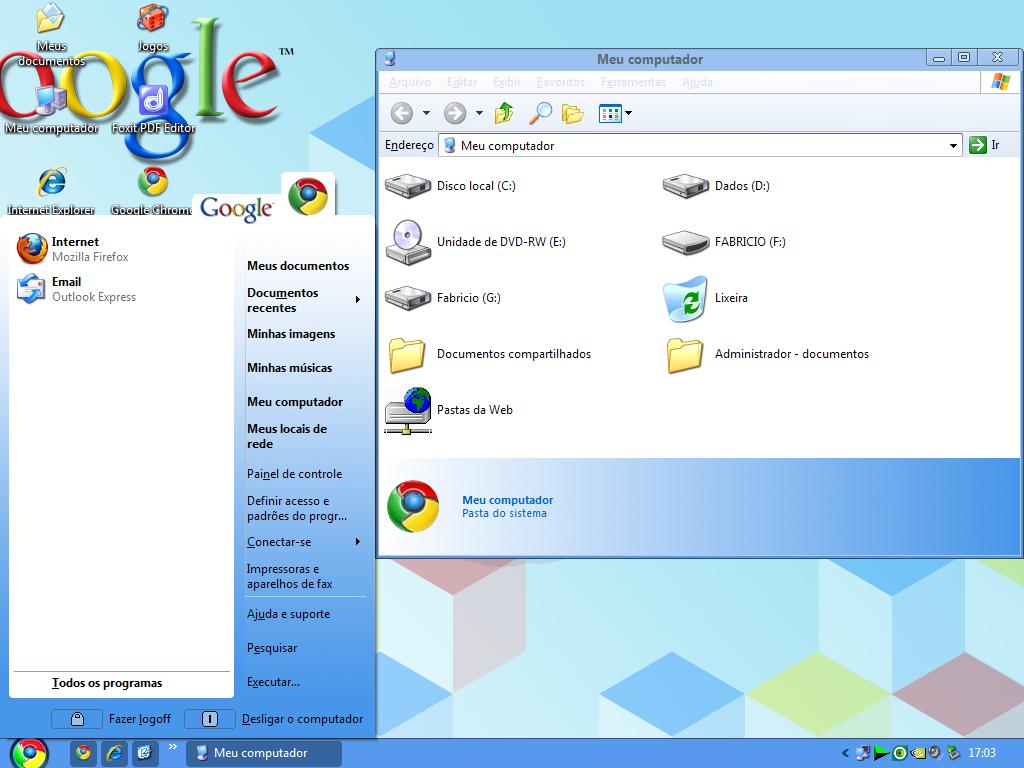Viewport: 1024px width, 768px height.
Task: Select Pastas da Web icon
Action: point(449,410)
